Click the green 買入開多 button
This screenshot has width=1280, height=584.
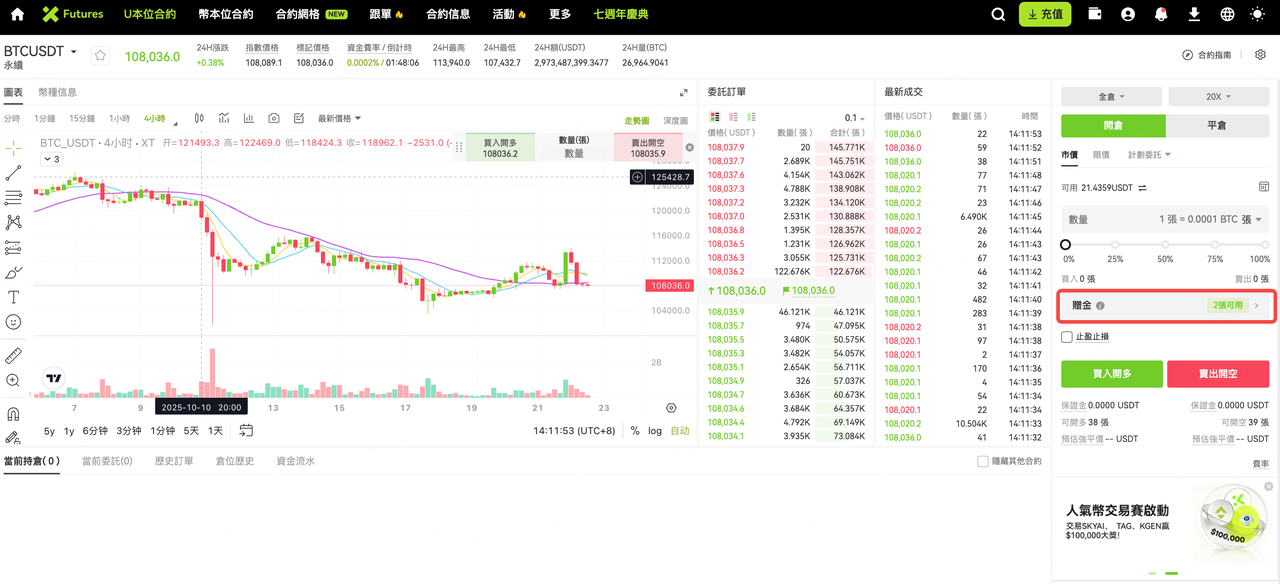[1112, 374]
